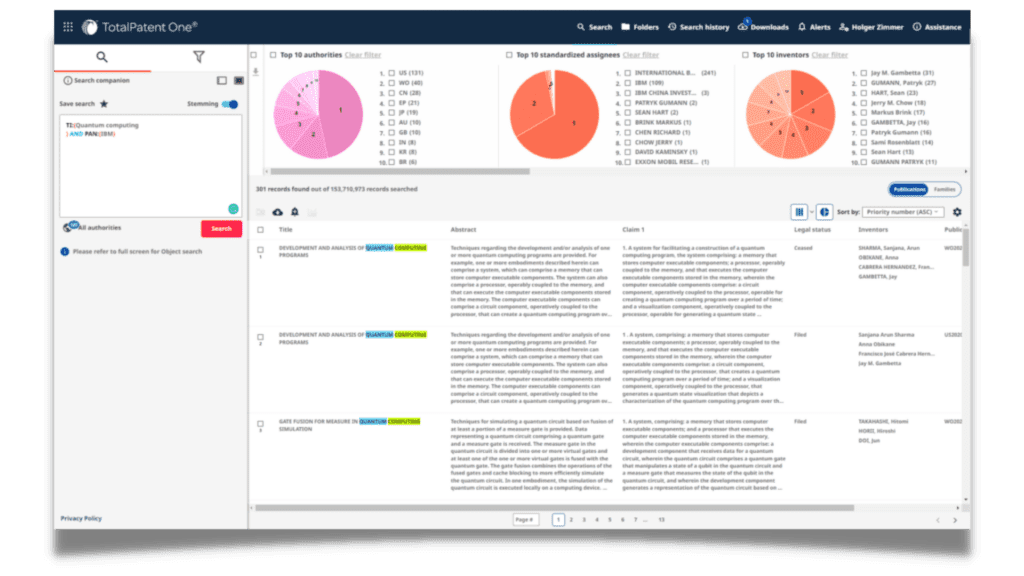Open the Alerts menu item
1024x576 pixels.
[x=814, y=27]
